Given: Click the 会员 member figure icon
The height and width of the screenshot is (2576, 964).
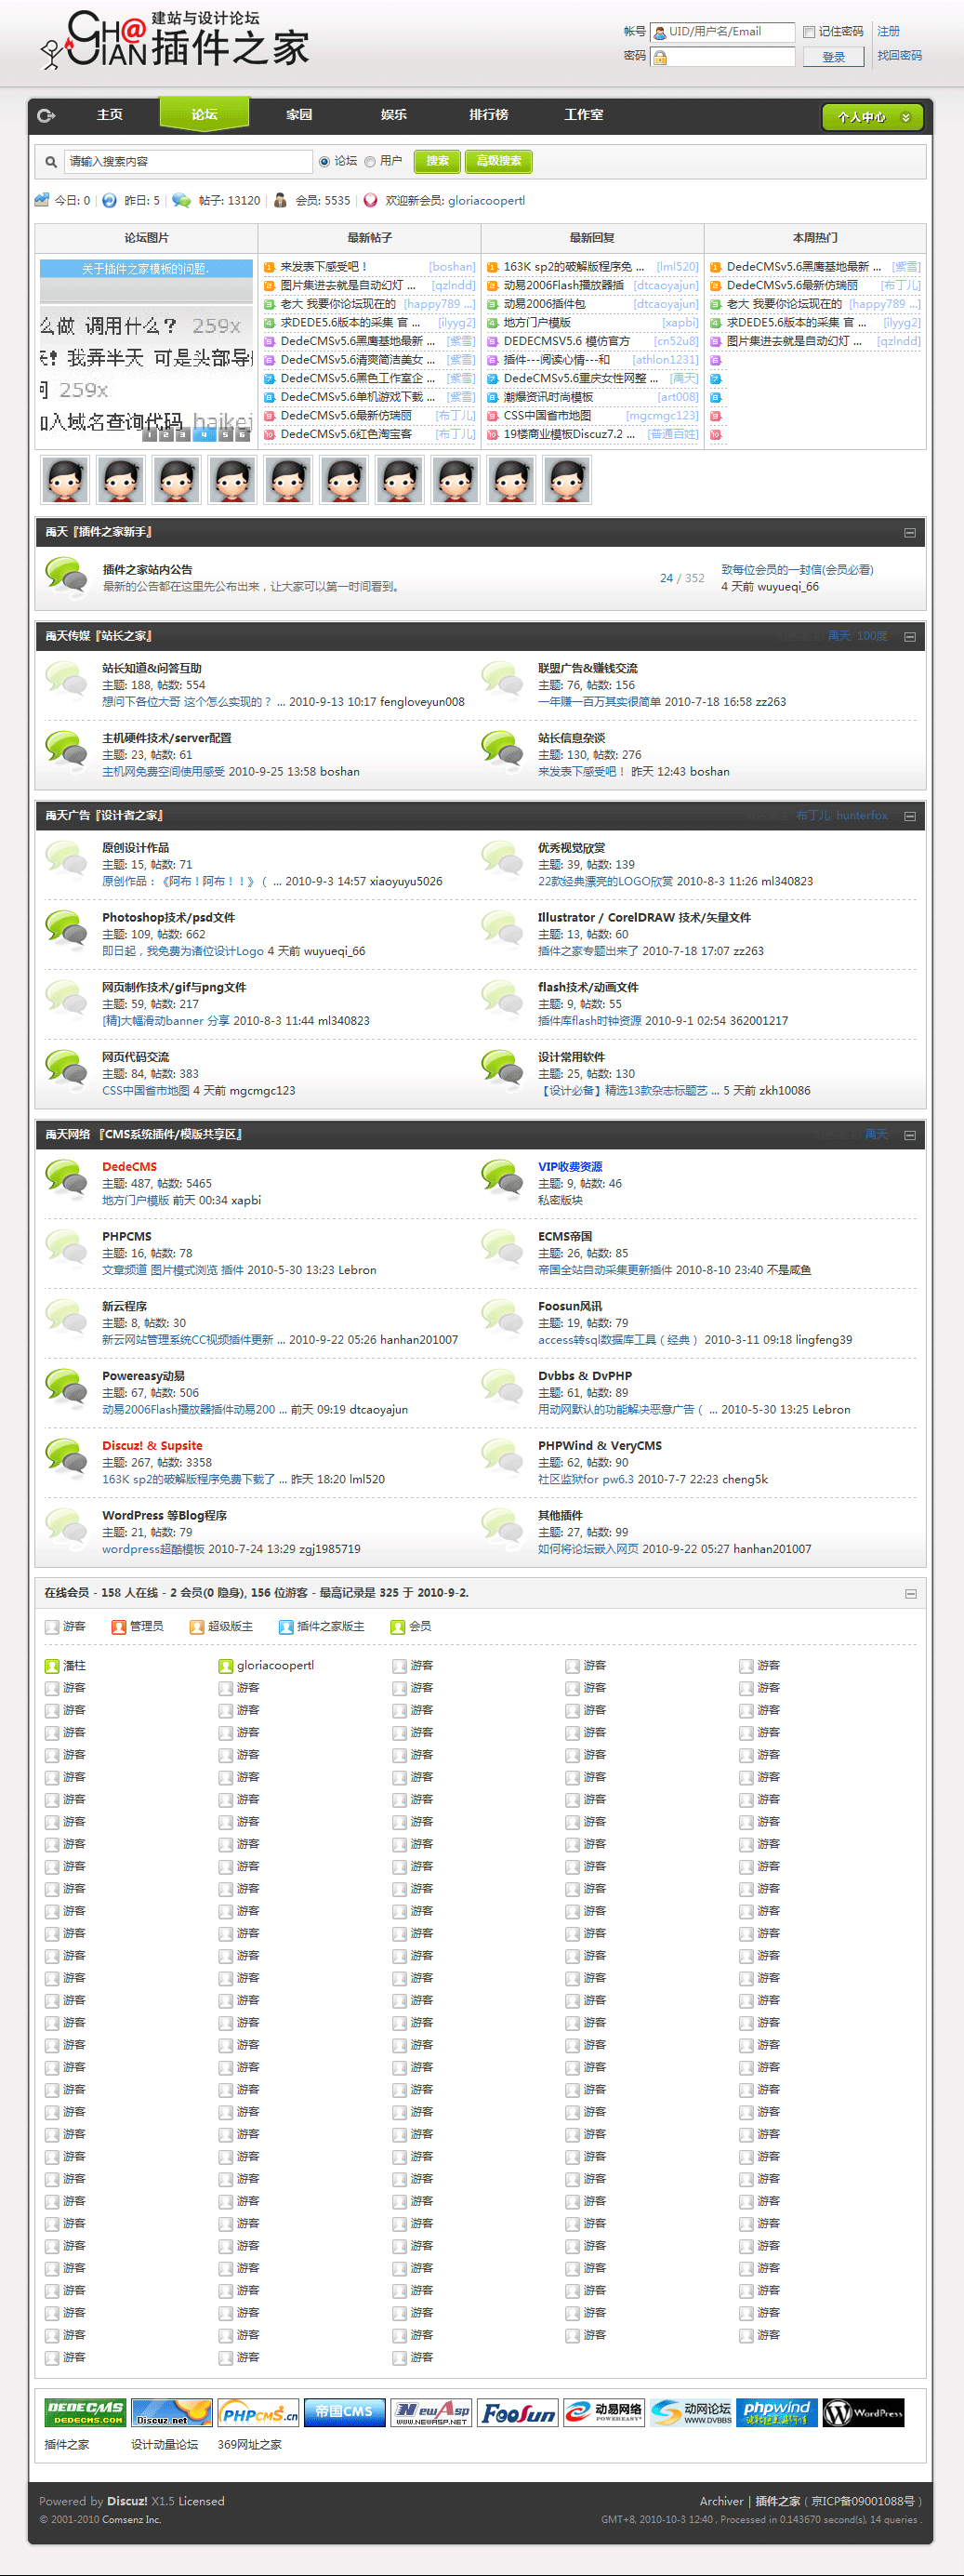Looking at the screenshot, I should tap(280, 200).
